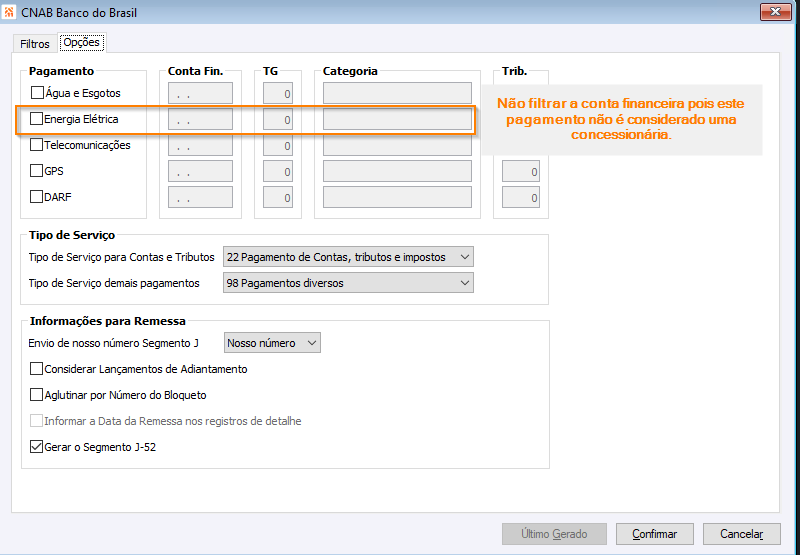Image resolution: width=800 pixels, height=555 pixels.
Task: Click the Cancelar button
Action: click(741, 534)
